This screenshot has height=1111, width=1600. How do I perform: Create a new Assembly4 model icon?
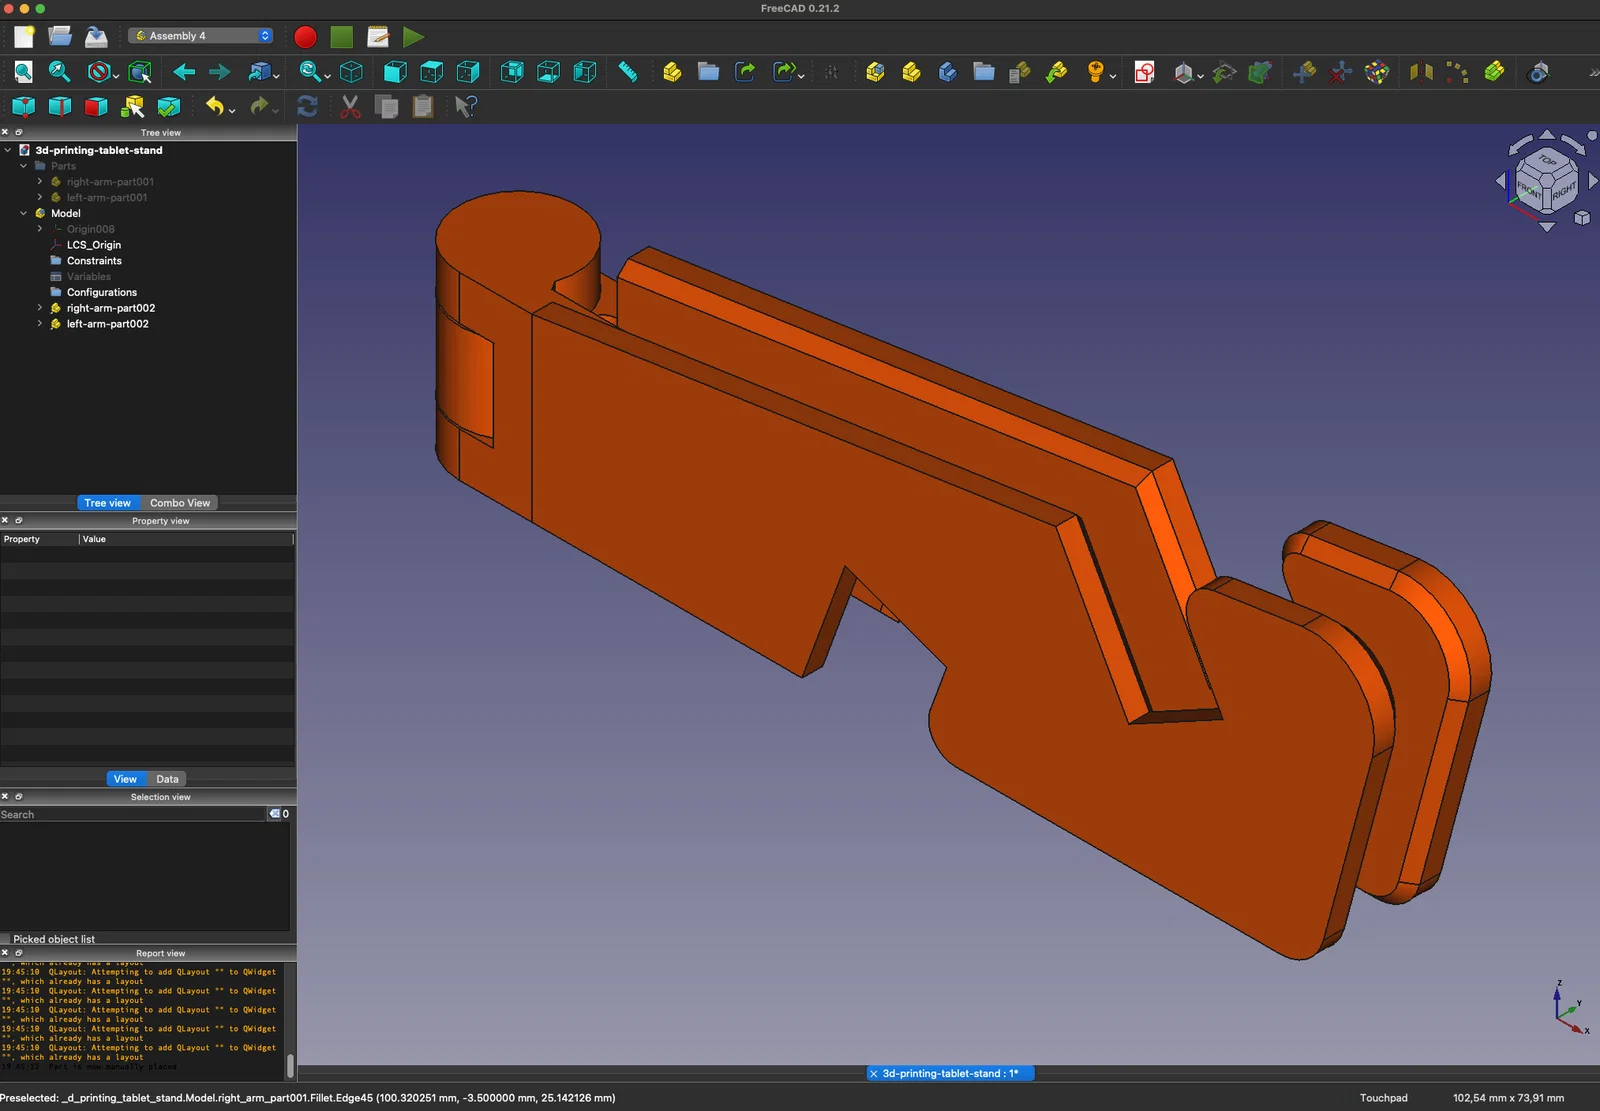[x=875, y=72]
